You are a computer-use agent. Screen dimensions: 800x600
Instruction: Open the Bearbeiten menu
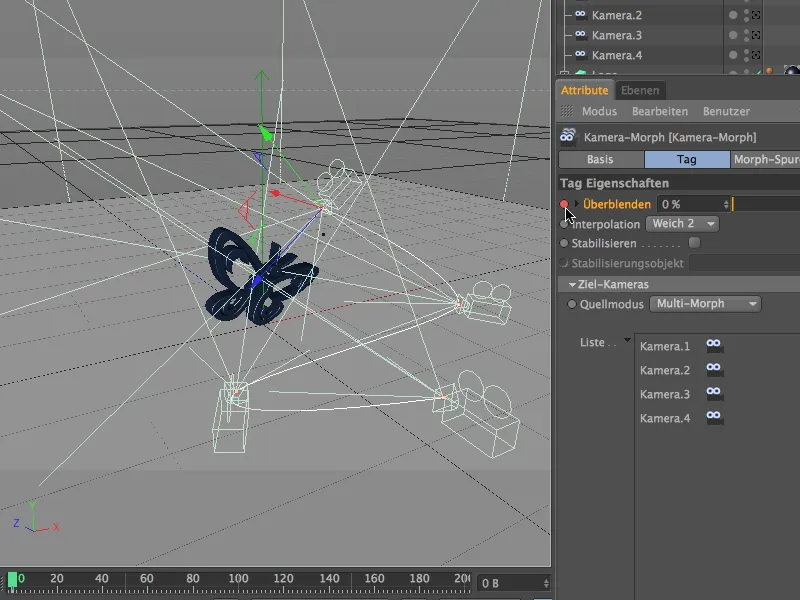tap(660, 111)
